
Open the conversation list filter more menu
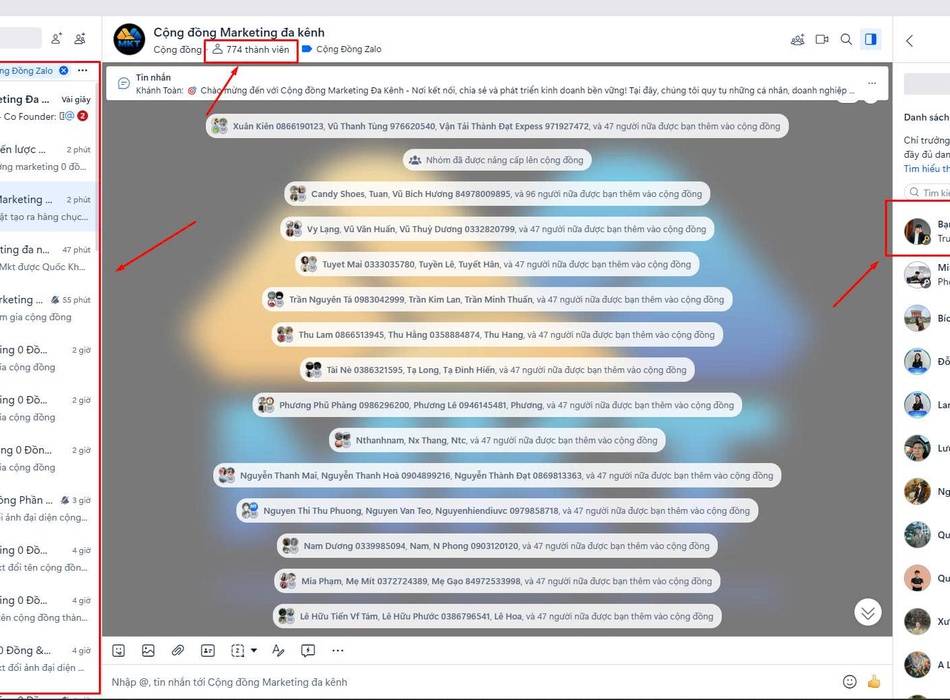click(82, 70)
